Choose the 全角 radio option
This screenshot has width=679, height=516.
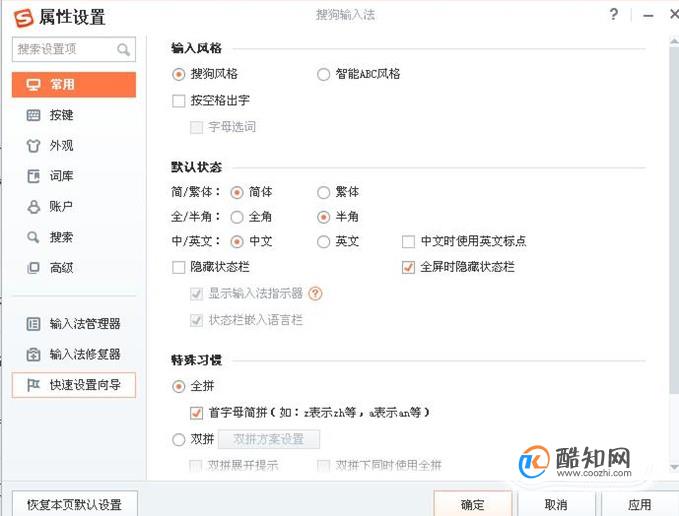coord(237,217)
